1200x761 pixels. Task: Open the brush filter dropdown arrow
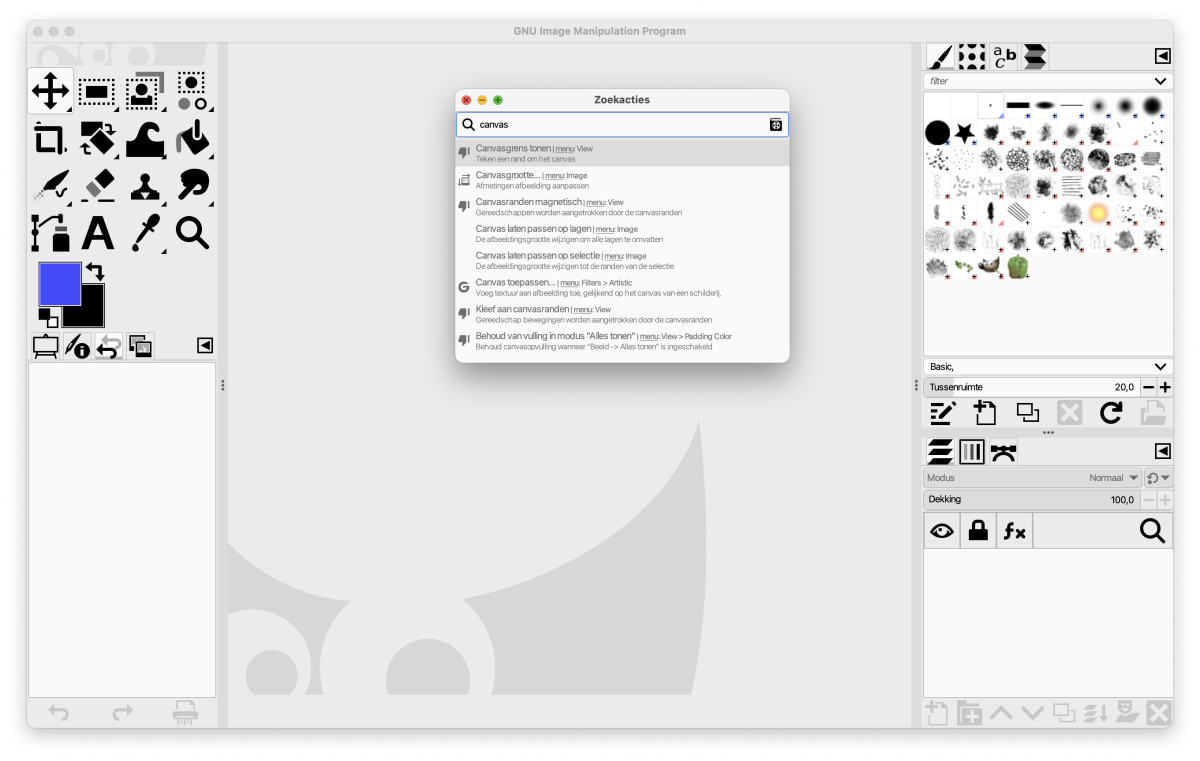point(1160,81)
